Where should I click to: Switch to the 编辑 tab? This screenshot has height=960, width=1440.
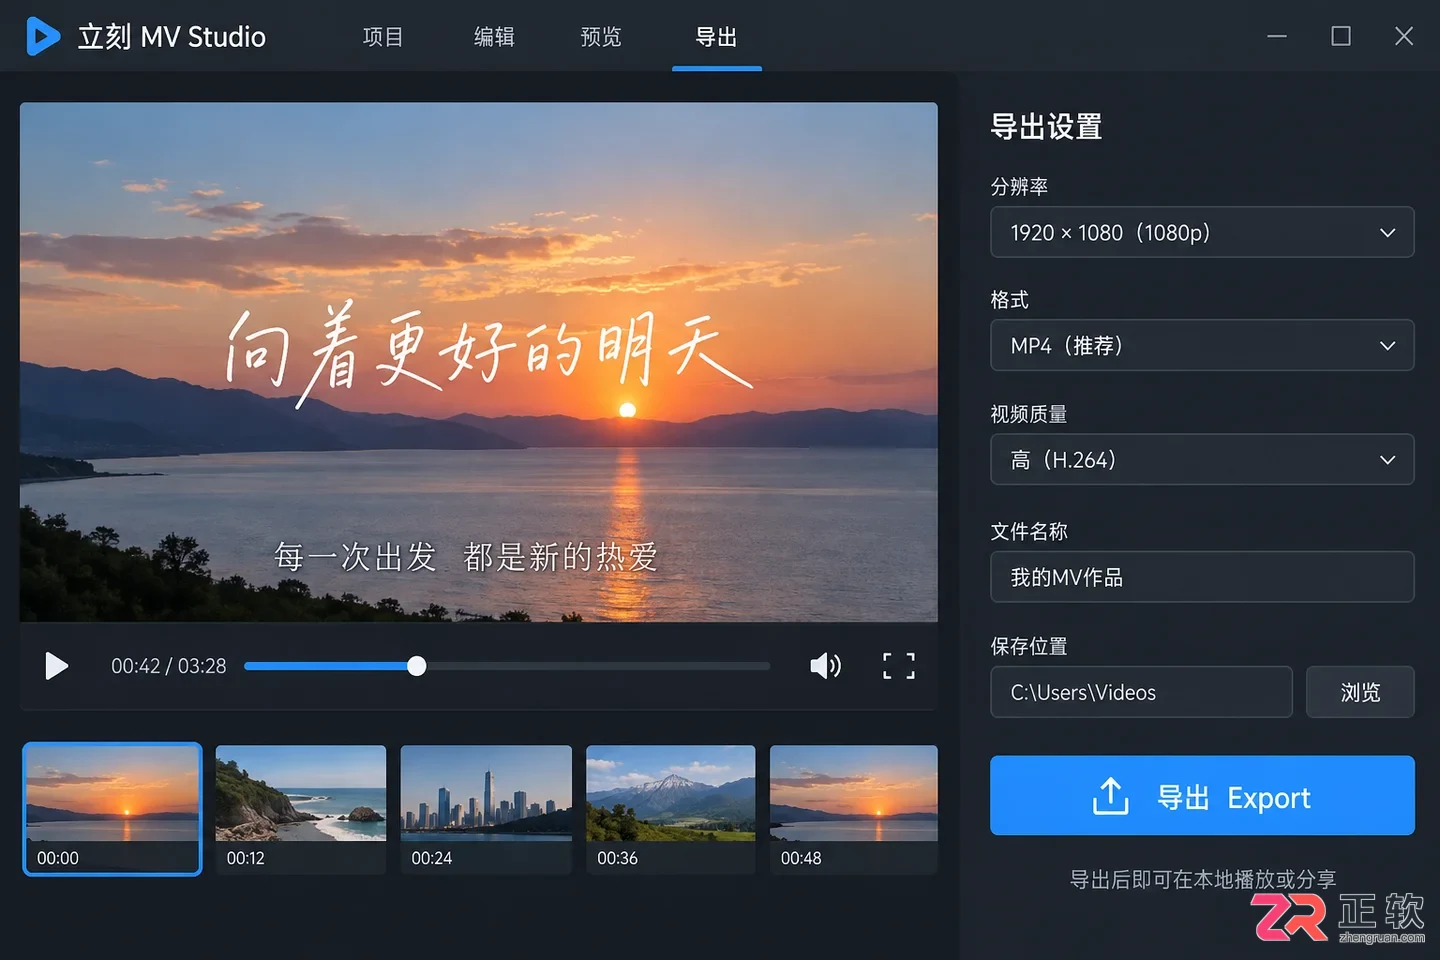tap(494, 37)
